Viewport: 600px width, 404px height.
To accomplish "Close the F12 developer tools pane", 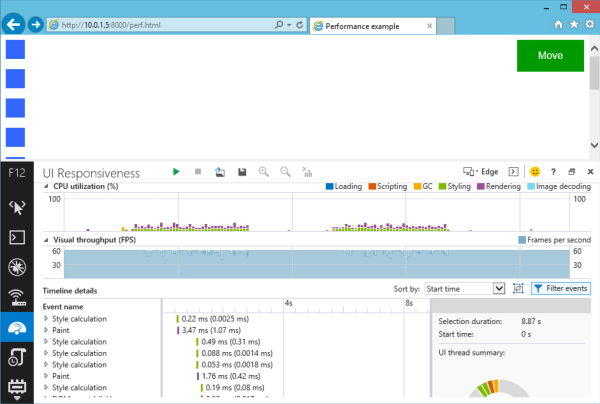I will pos(590,172).
